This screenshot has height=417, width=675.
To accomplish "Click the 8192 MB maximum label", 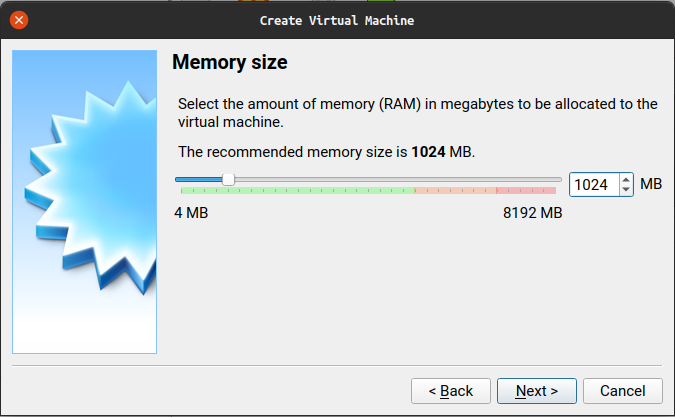I will click(533, 213).
